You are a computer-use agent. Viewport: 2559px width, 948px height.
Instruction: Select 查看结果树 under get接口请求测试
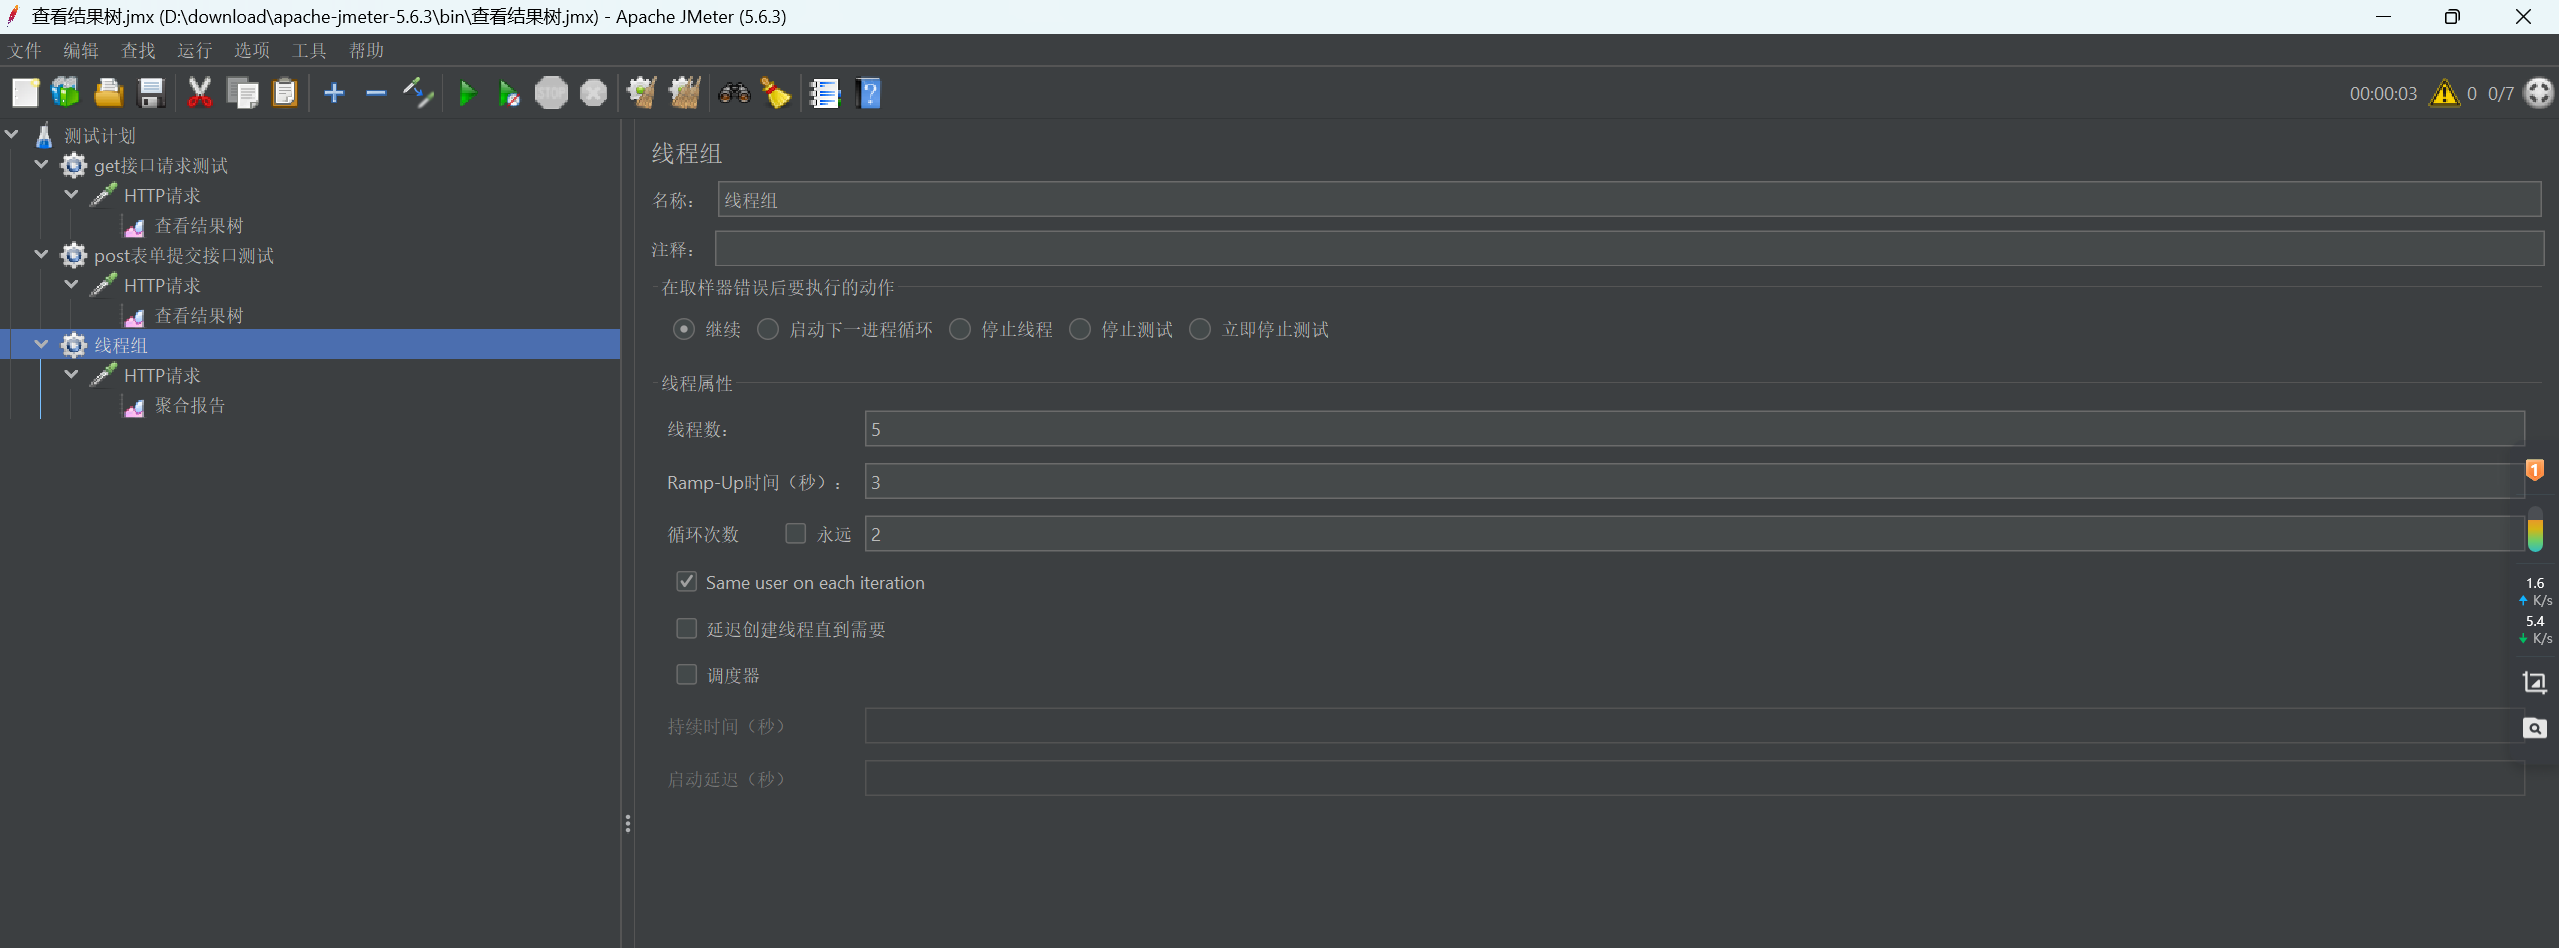coord(199,226)
